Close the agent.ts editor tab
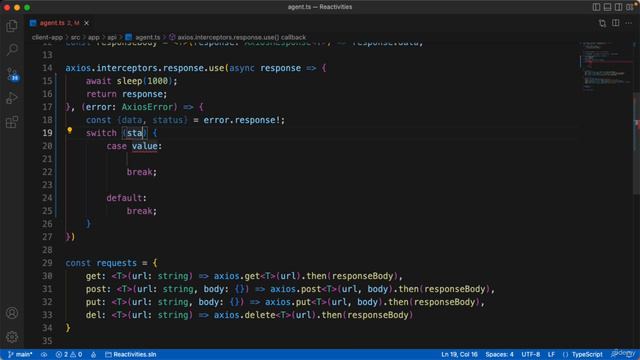 pyautogui.click(x=87, y=23)
